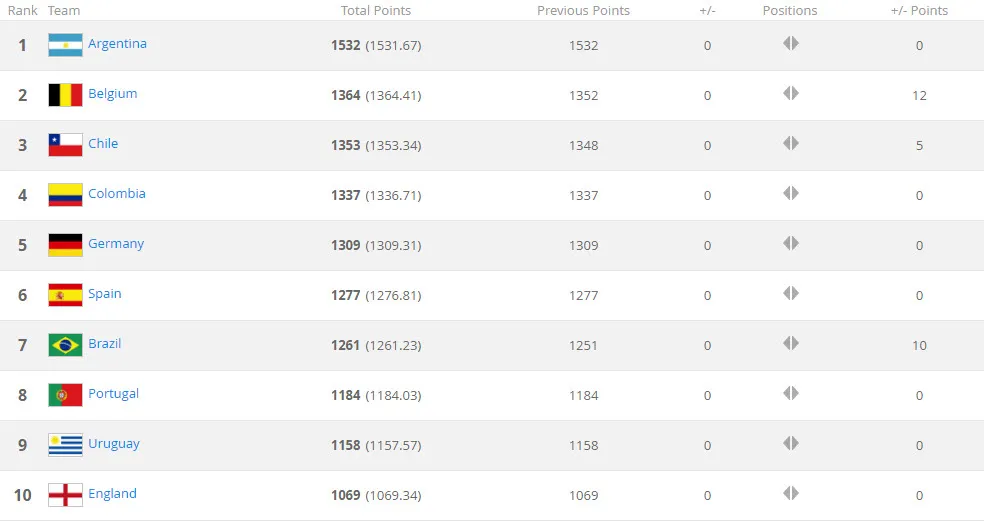This screenshot has height=522, width=984.
Task: Open the Belgium team link
Action: pyautogui.click(x=112, y=94)
